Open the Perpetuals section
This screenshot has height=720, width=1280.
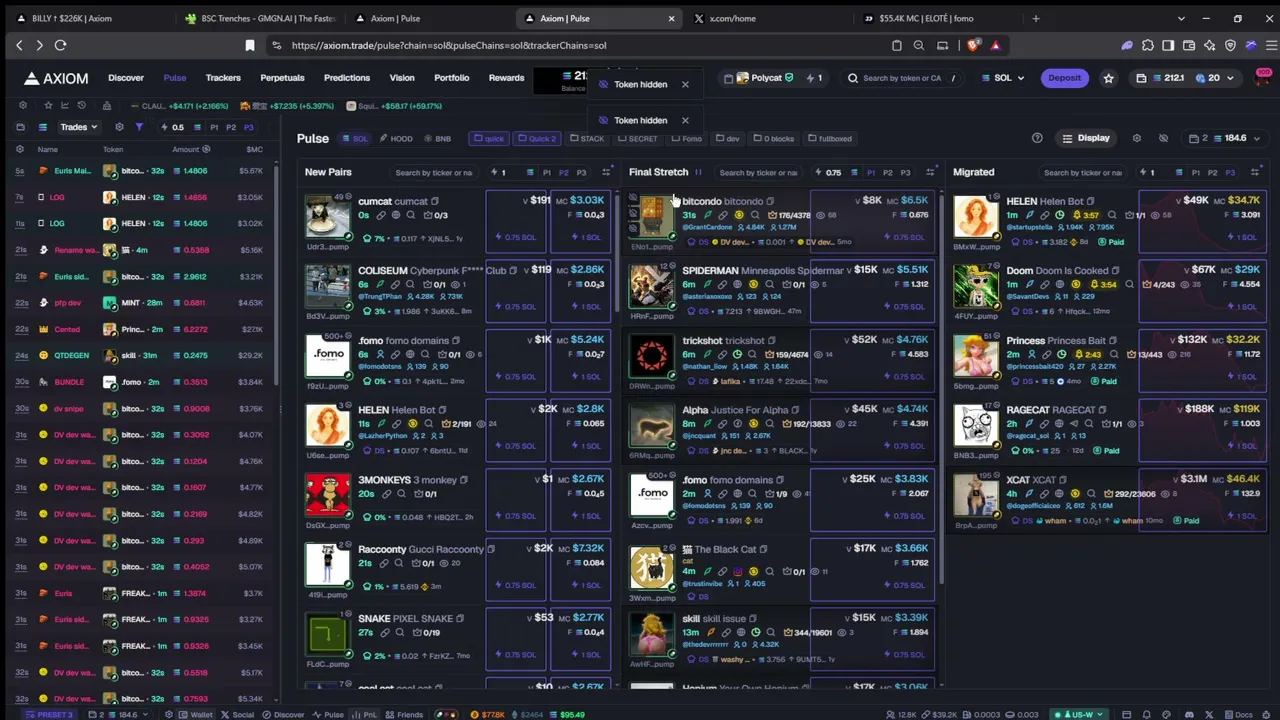pos(282,78)
